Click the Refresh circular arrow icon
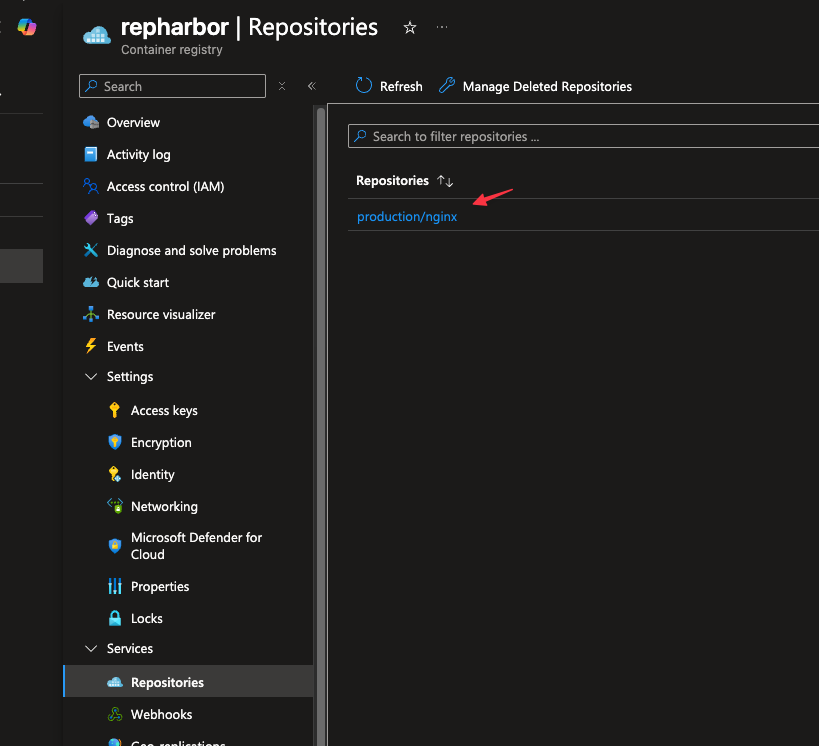This screenshot has width=819, height=746. pos(364,86)
